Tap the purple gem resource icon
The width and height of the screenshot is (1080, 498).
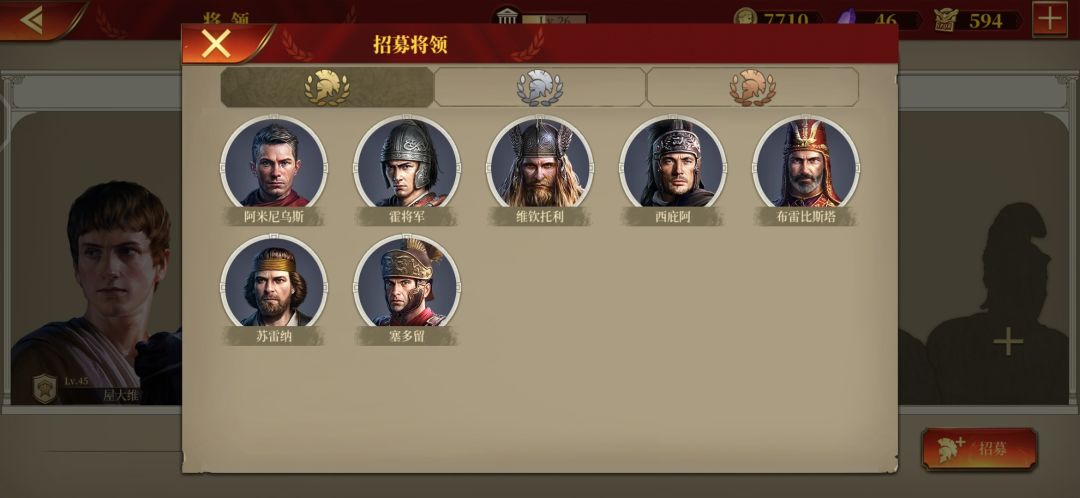(847, 18)
